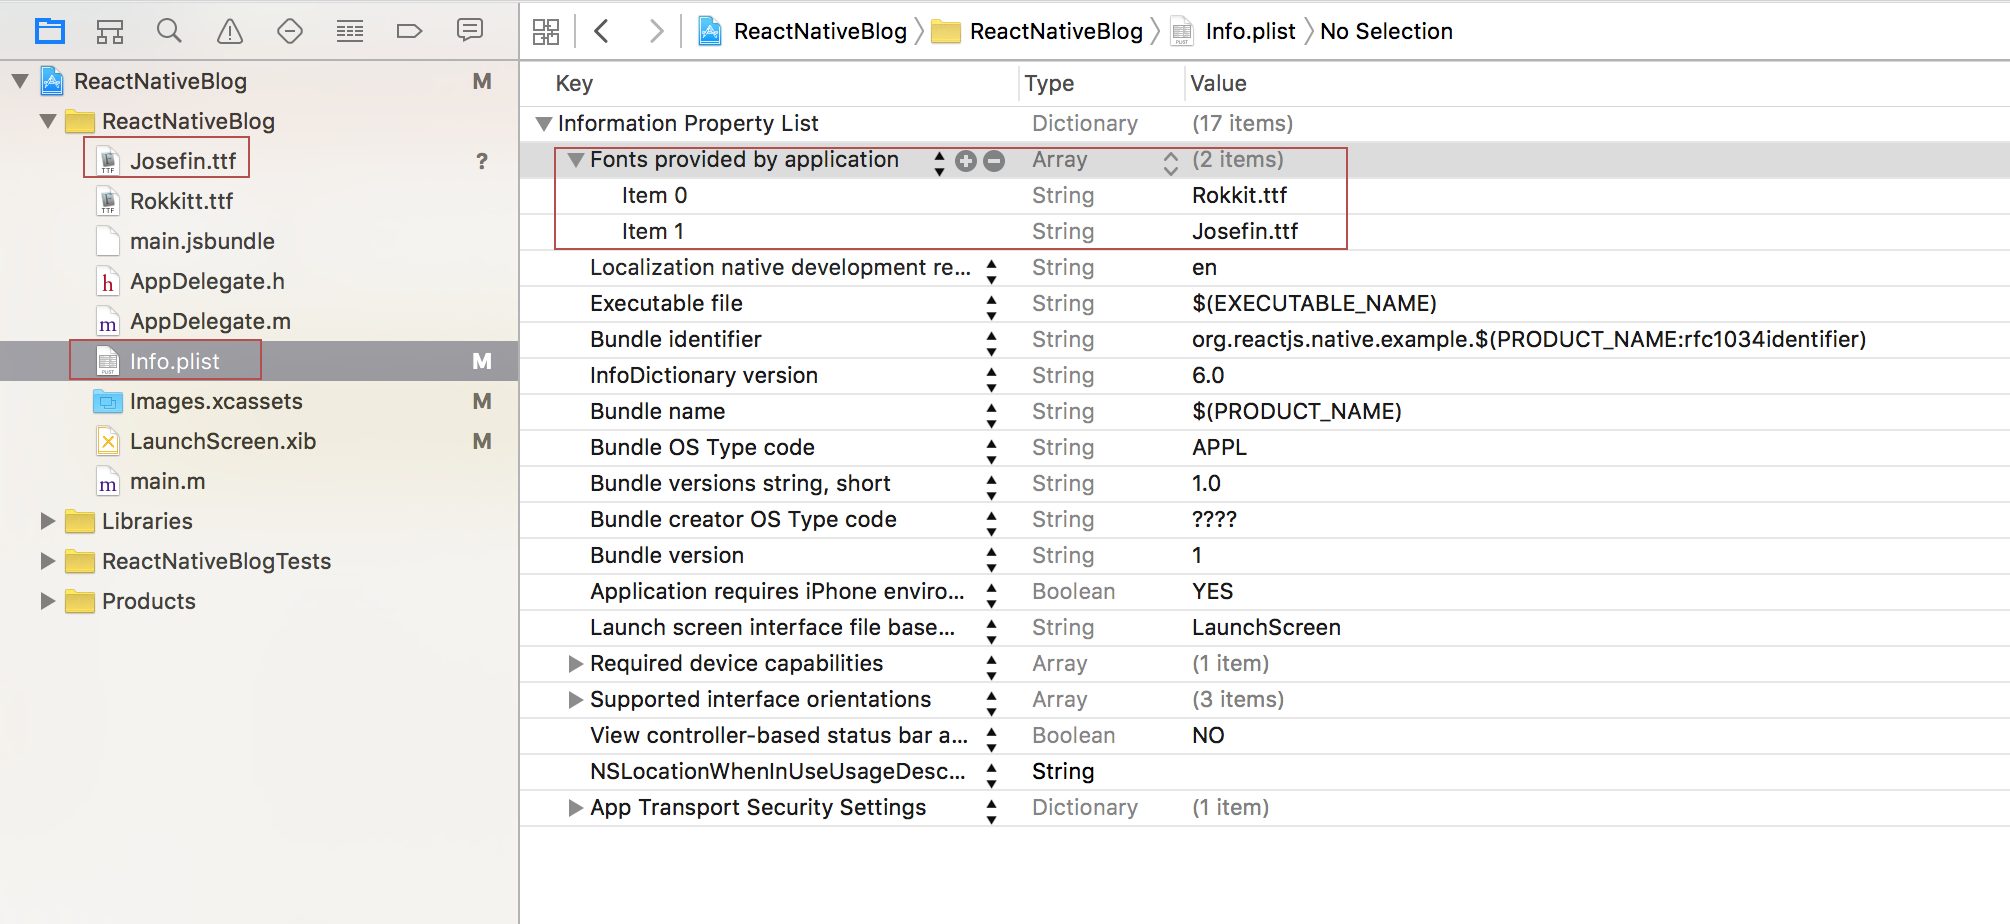Click the ReactNativeBlog project file icon in breadcrumb
Viewport: 2010px width, 924px height.
point(710,31)
